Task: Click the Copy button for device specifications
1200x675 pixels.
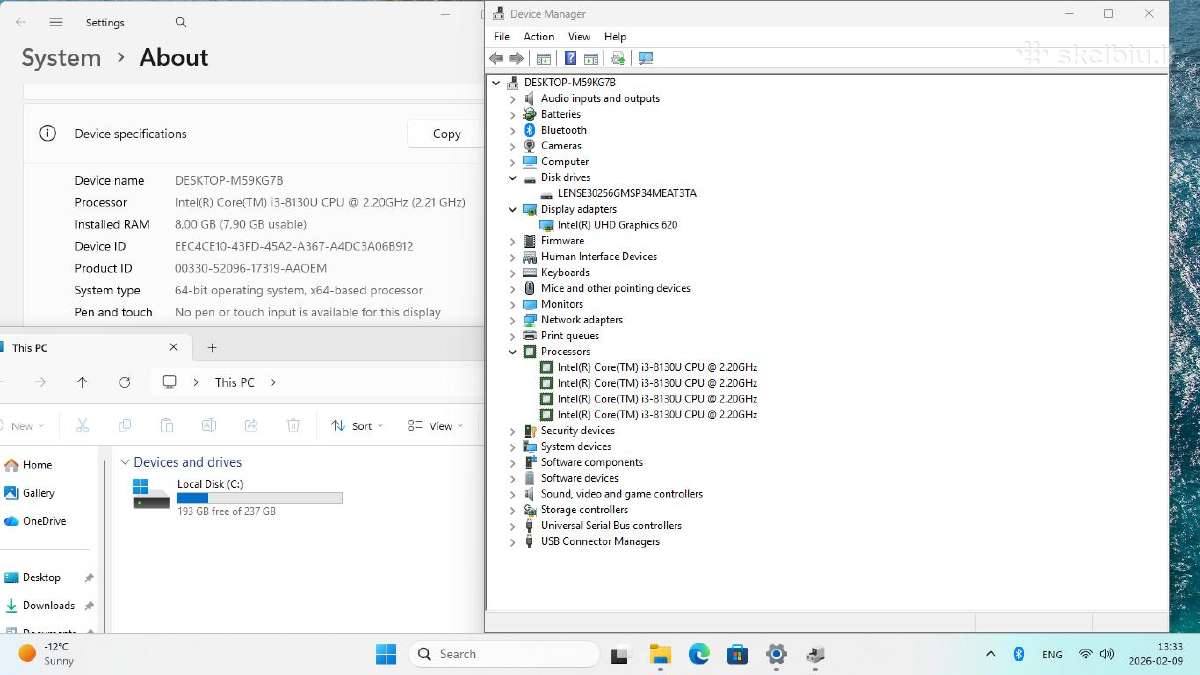Action: [x=447, y=134]
